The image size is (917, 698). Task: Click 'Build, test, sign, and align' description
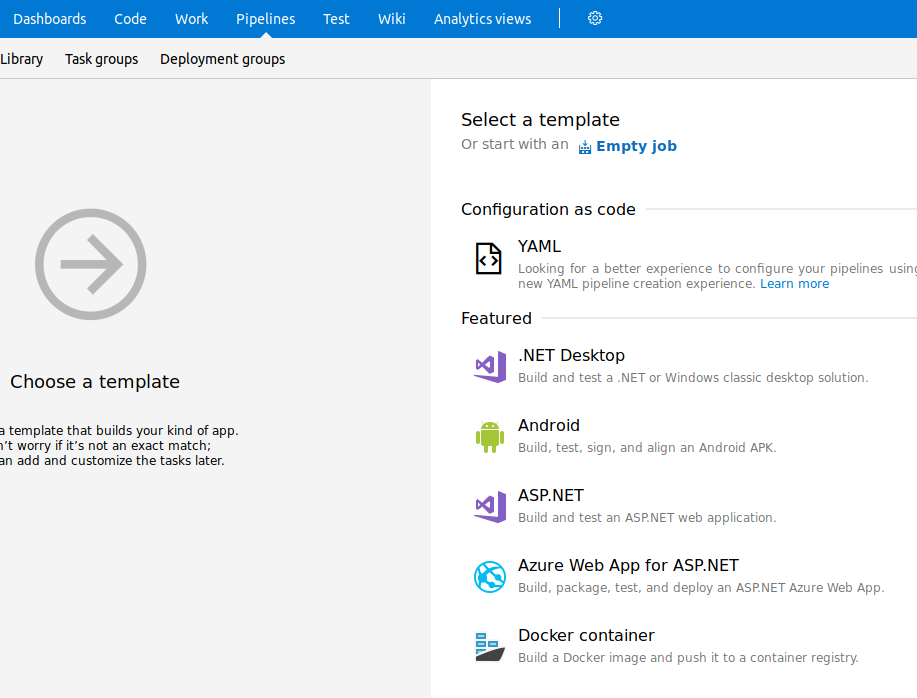tap(647, 448)
